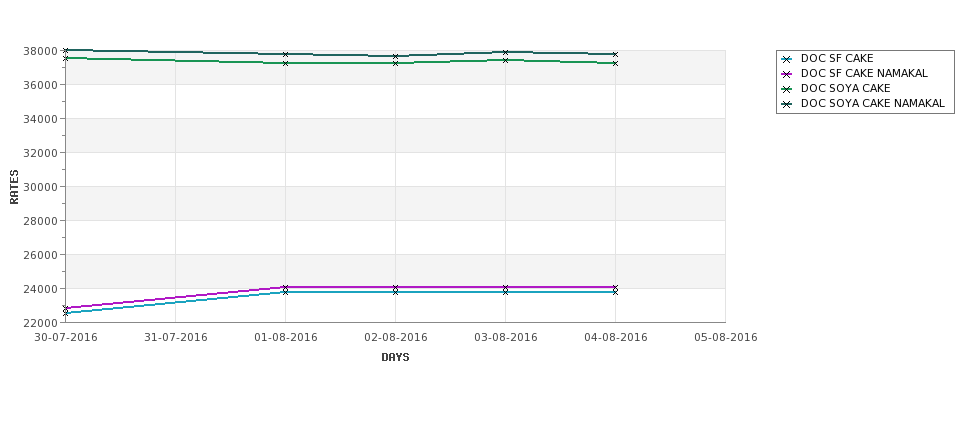Click the DOC SF CAKE legend marker
This screenshot has width=975, height=429.
pyautogui.click(x=787, y=59)
